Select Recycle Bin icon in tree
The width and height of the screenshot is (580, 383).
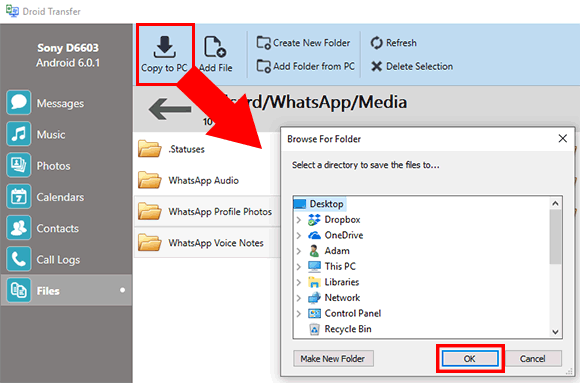click(314, 329)
